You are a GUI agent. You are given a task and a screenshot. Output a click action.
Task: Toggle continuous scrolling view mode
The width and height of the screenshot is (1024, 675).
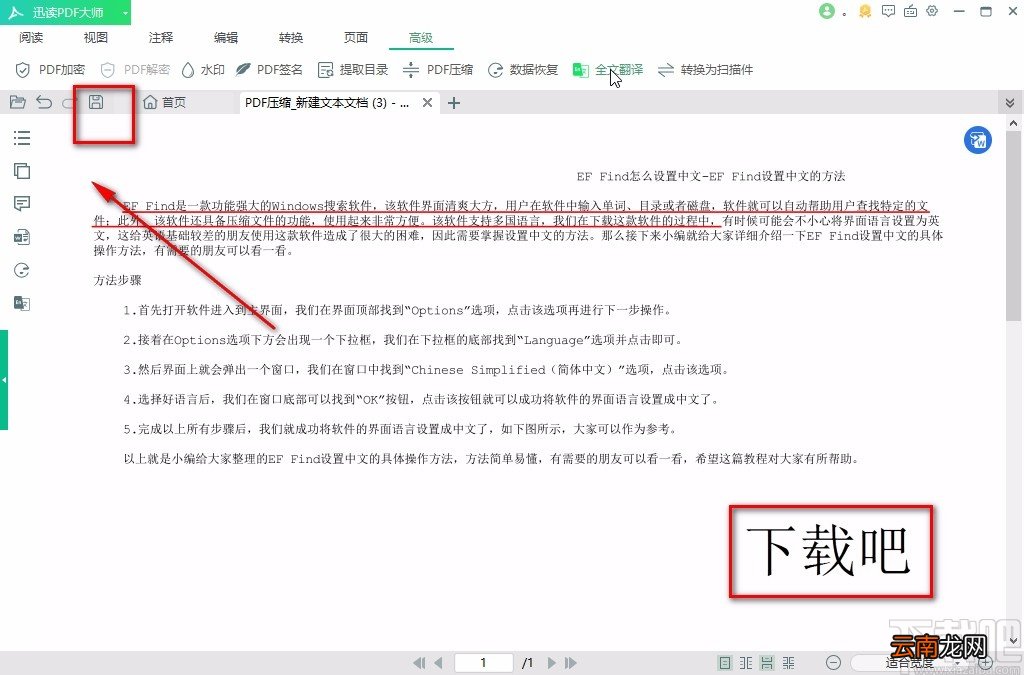[767, 663]
